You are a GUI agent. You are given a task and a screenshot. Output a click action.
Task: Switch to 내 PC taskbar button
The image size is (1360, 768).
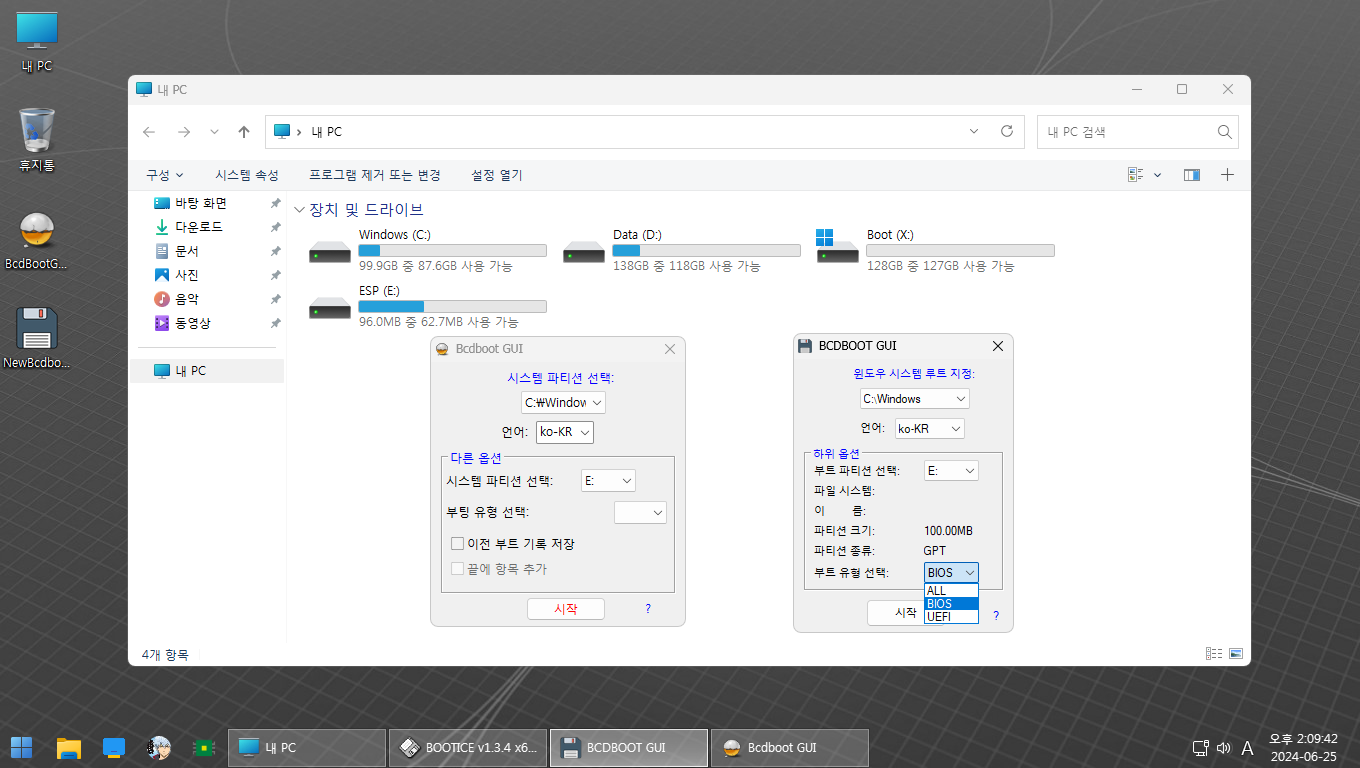pyautogui.click(x=307, y=748)
